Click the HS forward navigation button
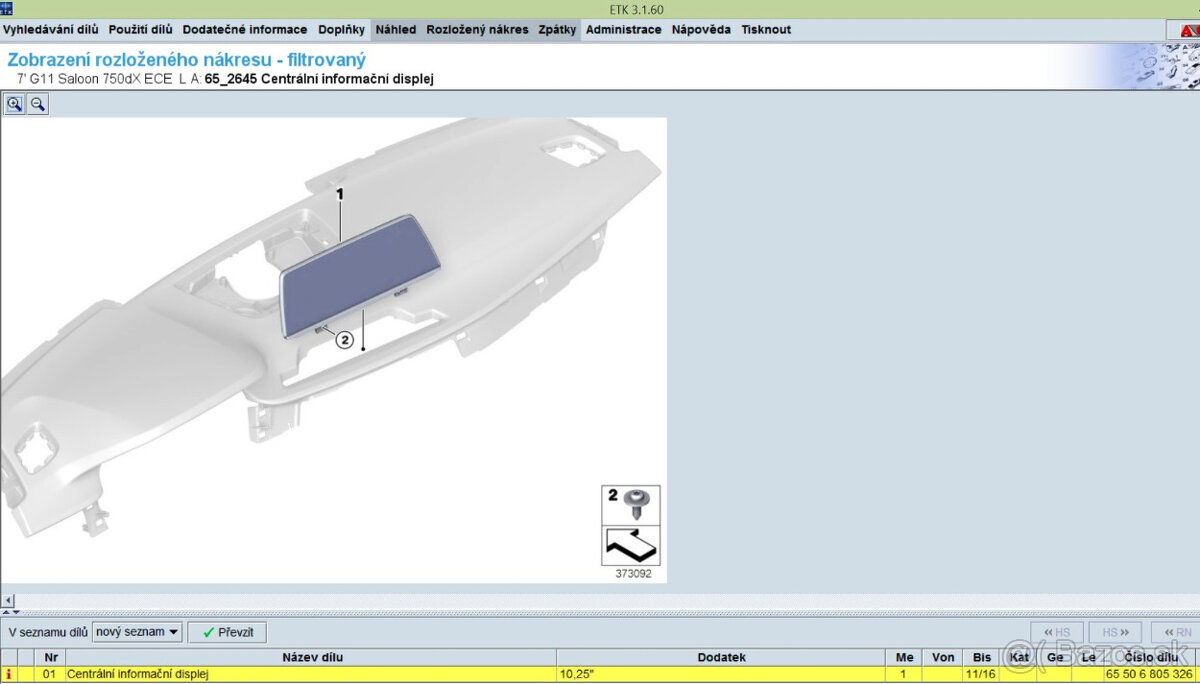The width and height of the screenshot is (1200, 684). [x=1116, y=632]
